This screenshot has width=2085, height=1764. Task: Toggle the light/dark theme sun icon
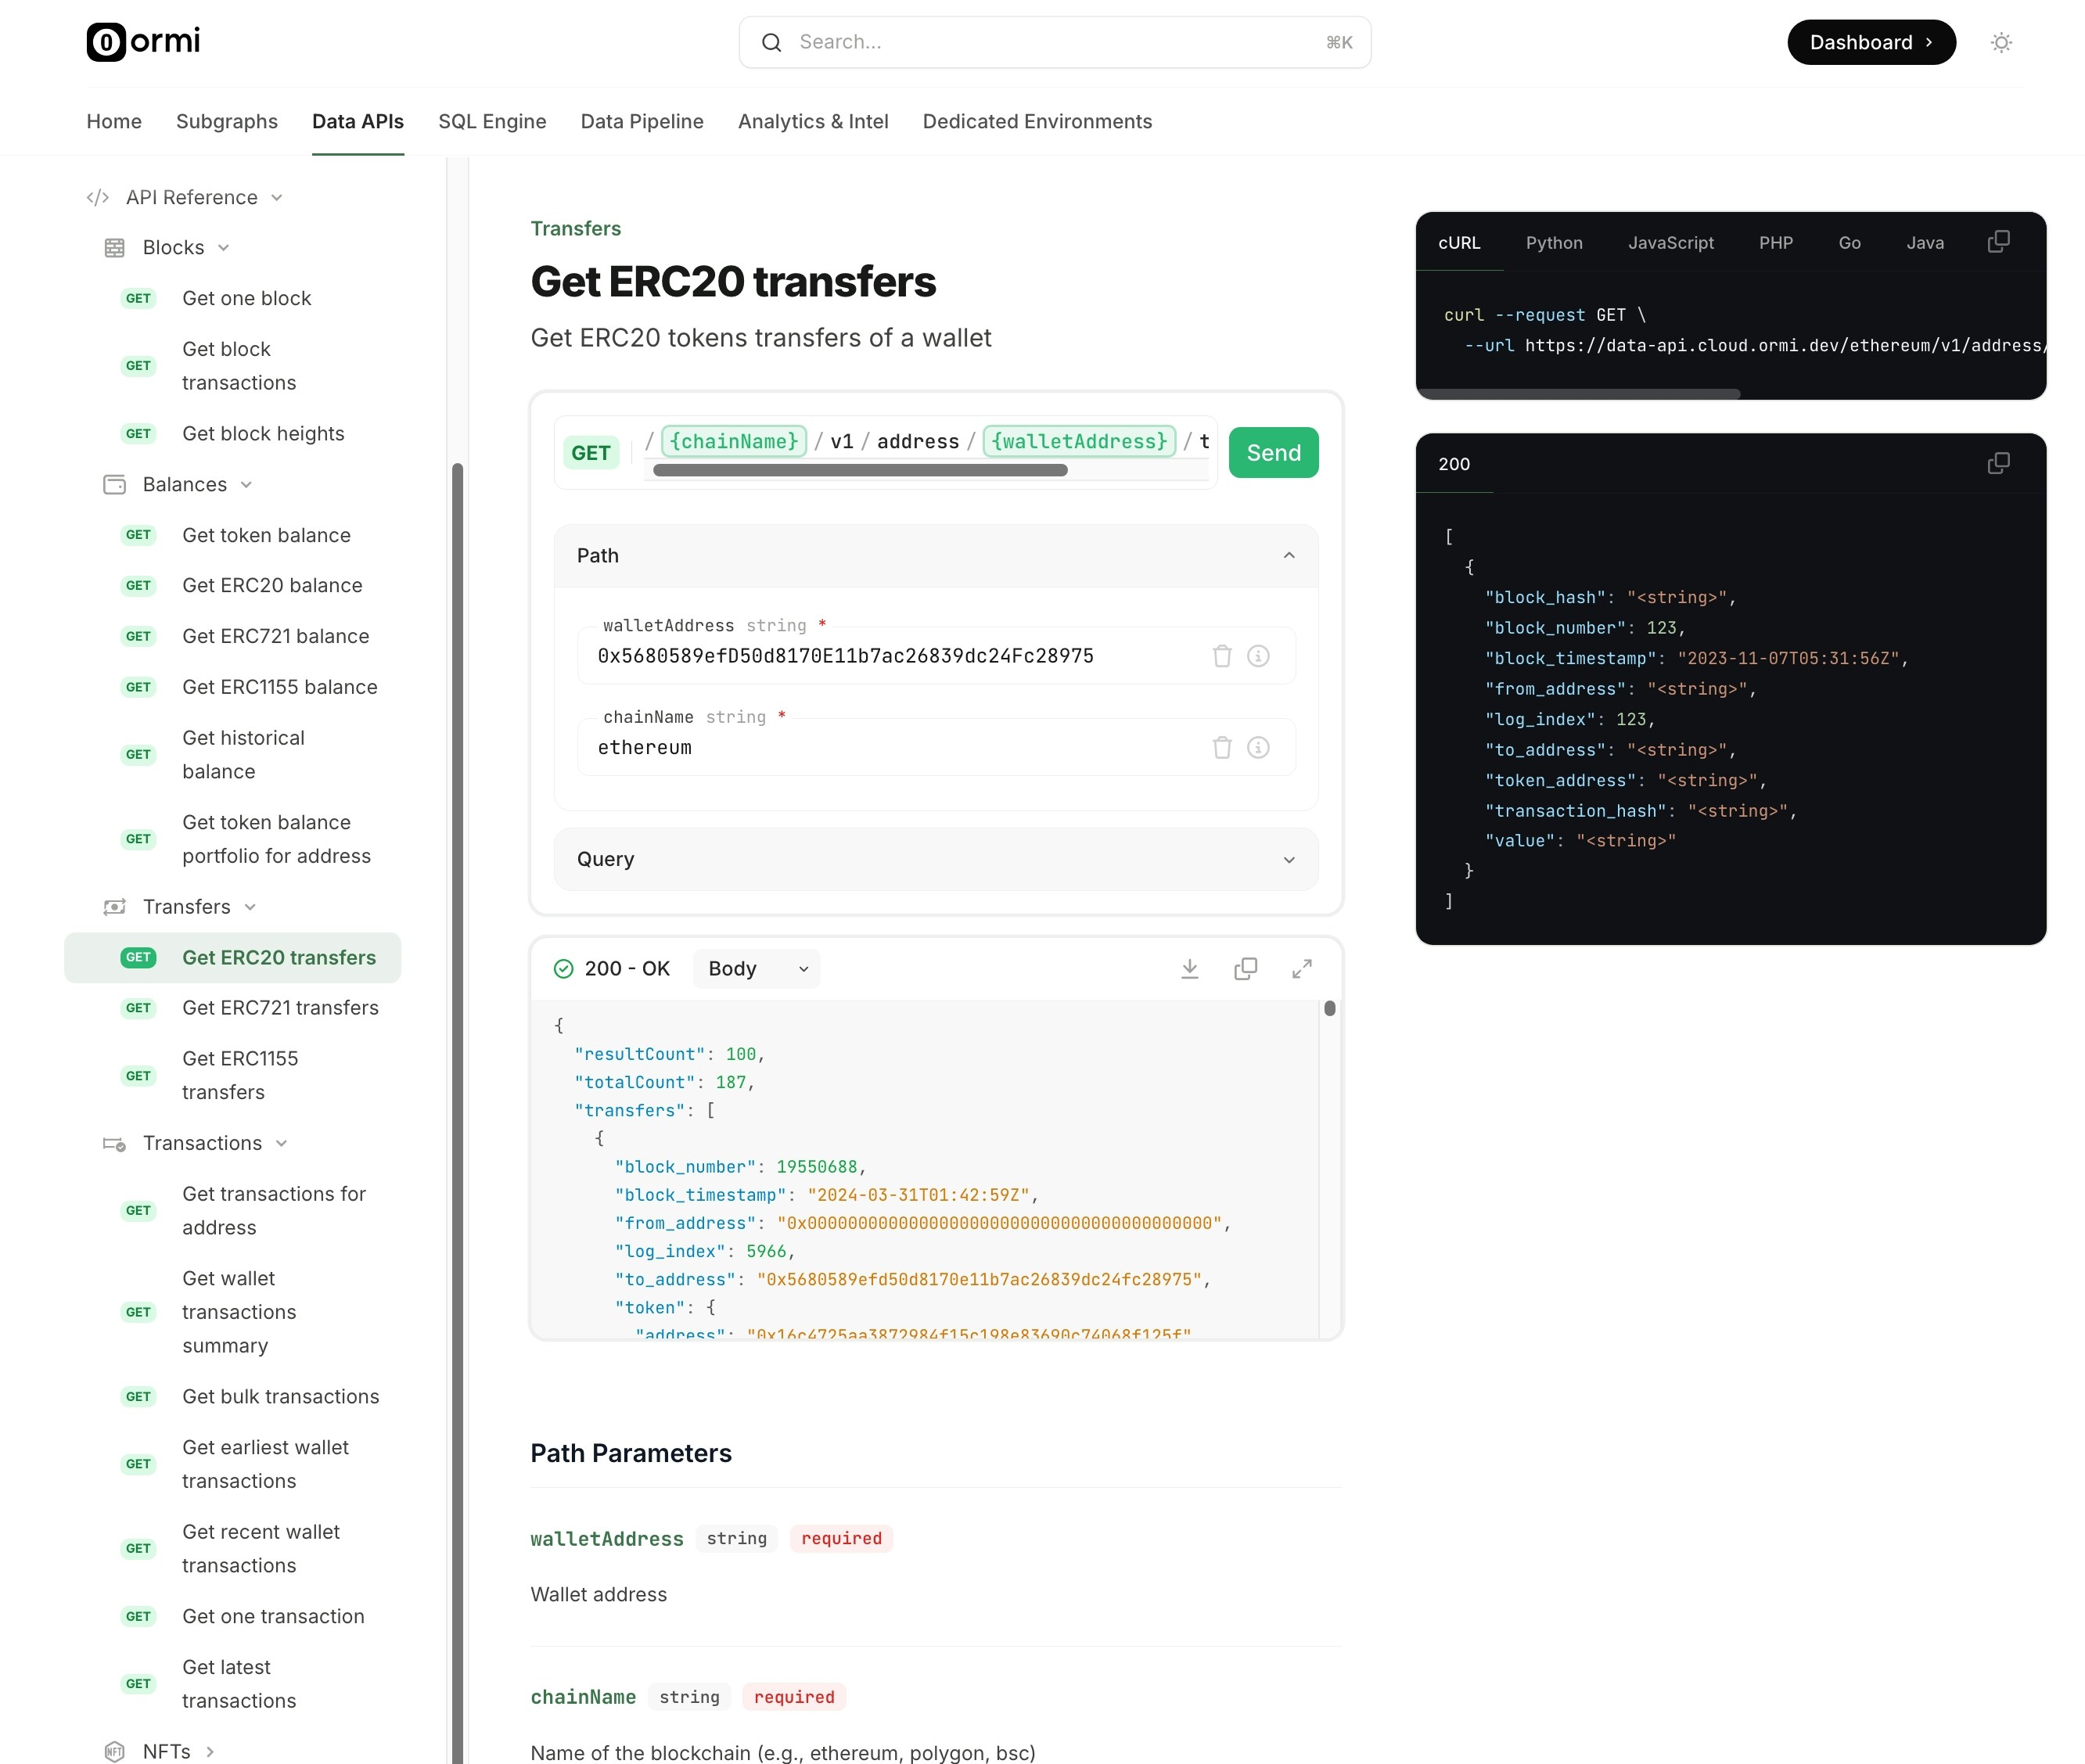(2002, 42)
